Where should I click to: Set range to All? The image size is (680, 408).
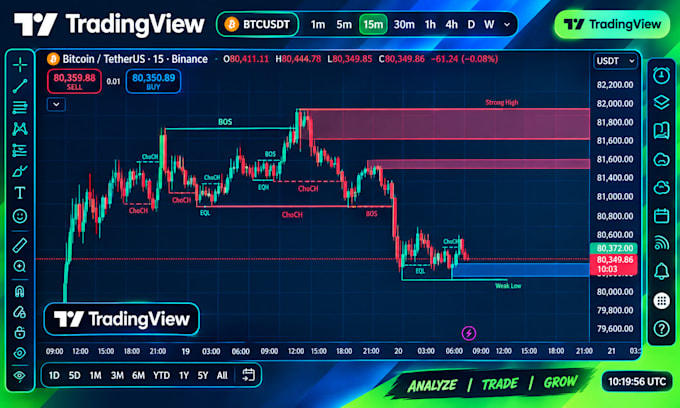[222, 375]
